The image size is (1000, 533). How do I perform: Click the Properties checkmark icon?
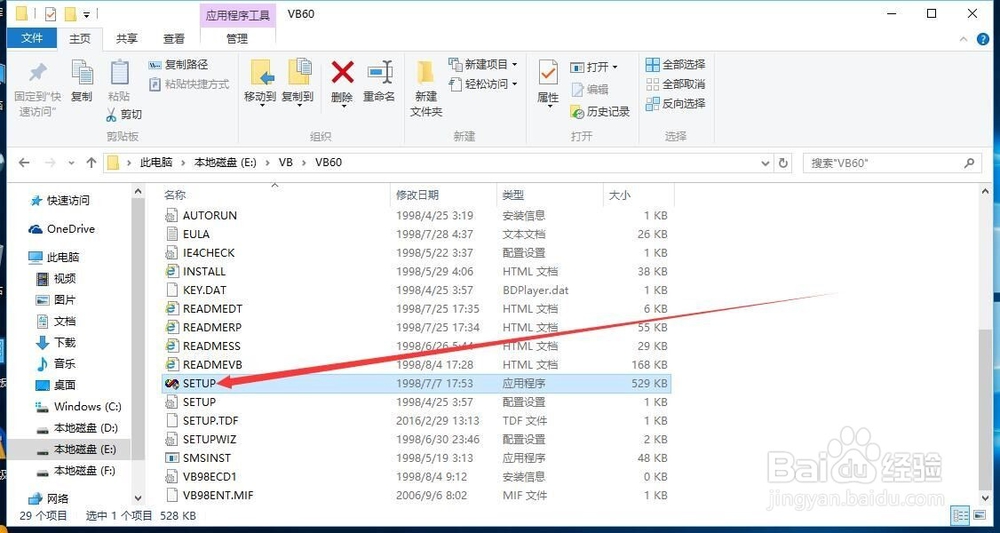tap(548, 73)
